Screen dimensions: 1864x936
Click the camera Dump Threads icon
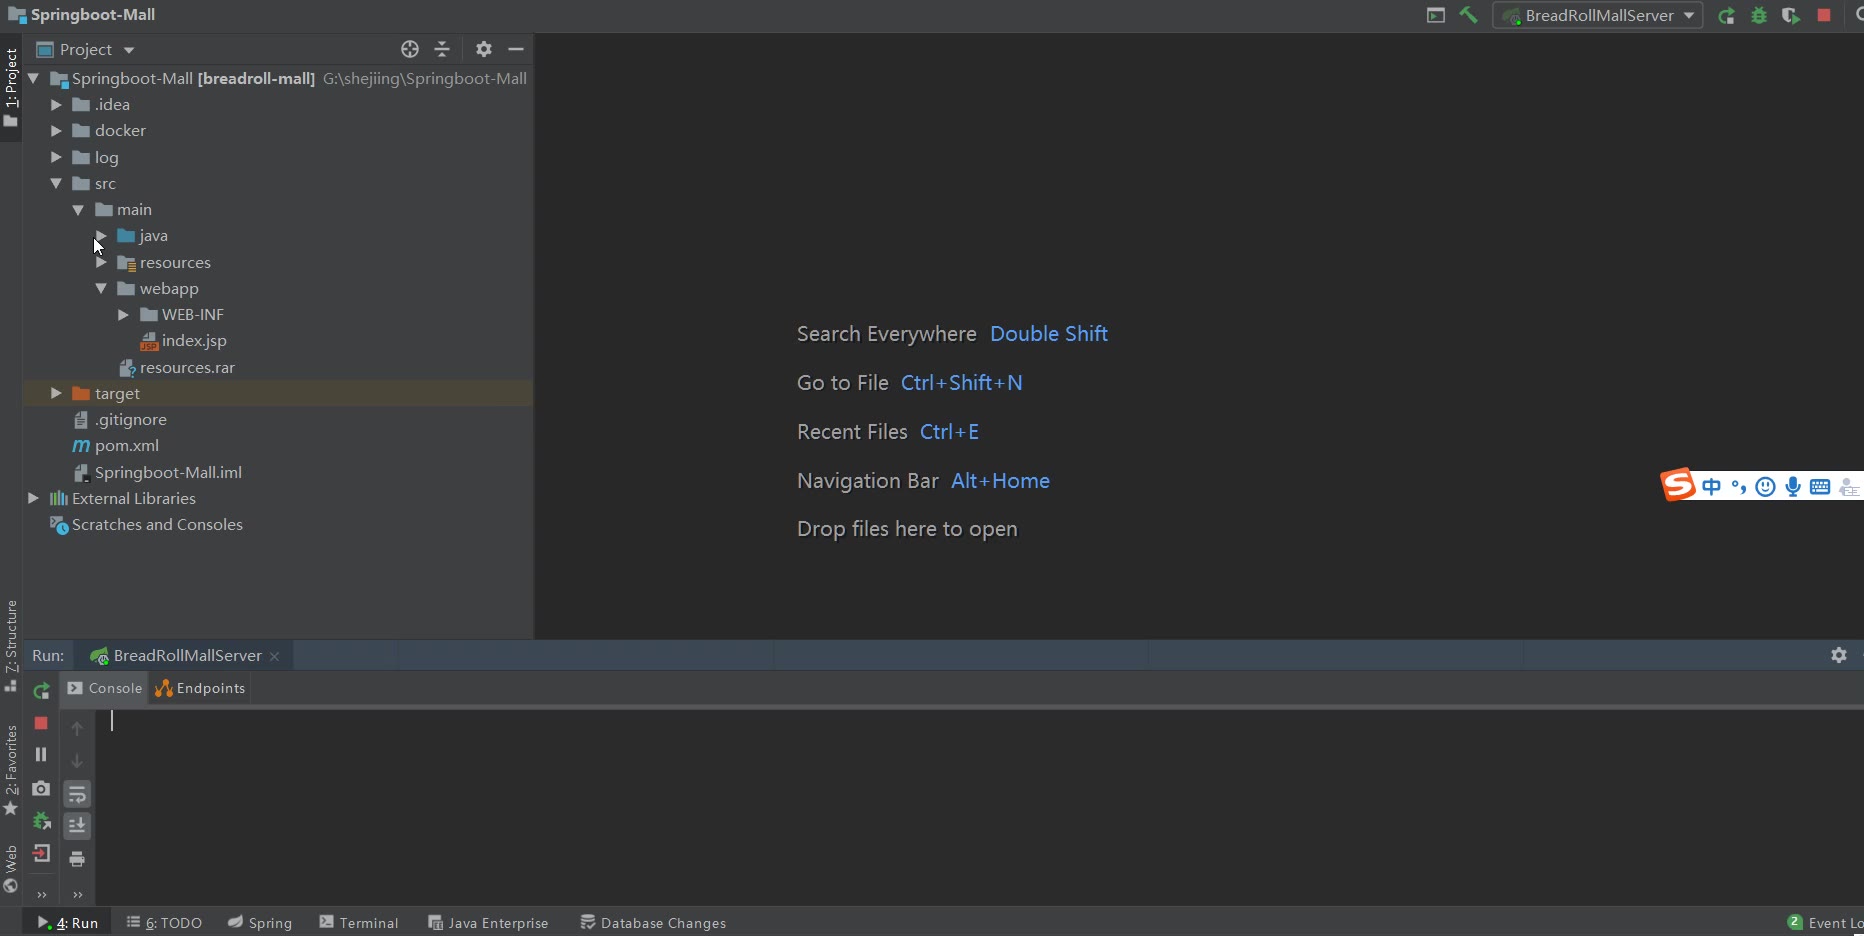click(x=41, y=788)
